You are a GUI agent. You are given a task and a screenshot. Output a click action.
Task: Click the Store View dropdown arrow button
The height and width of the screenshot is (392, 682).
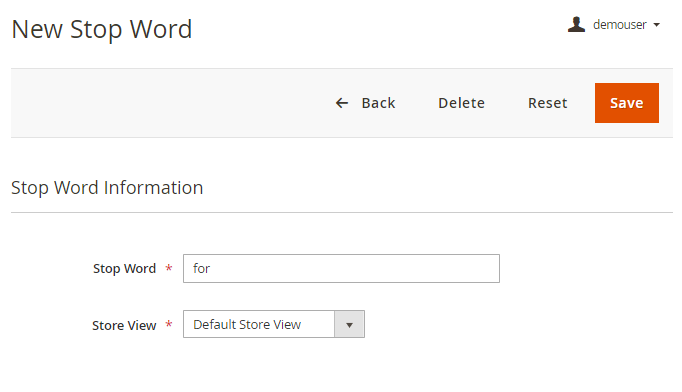pos(349,324)
